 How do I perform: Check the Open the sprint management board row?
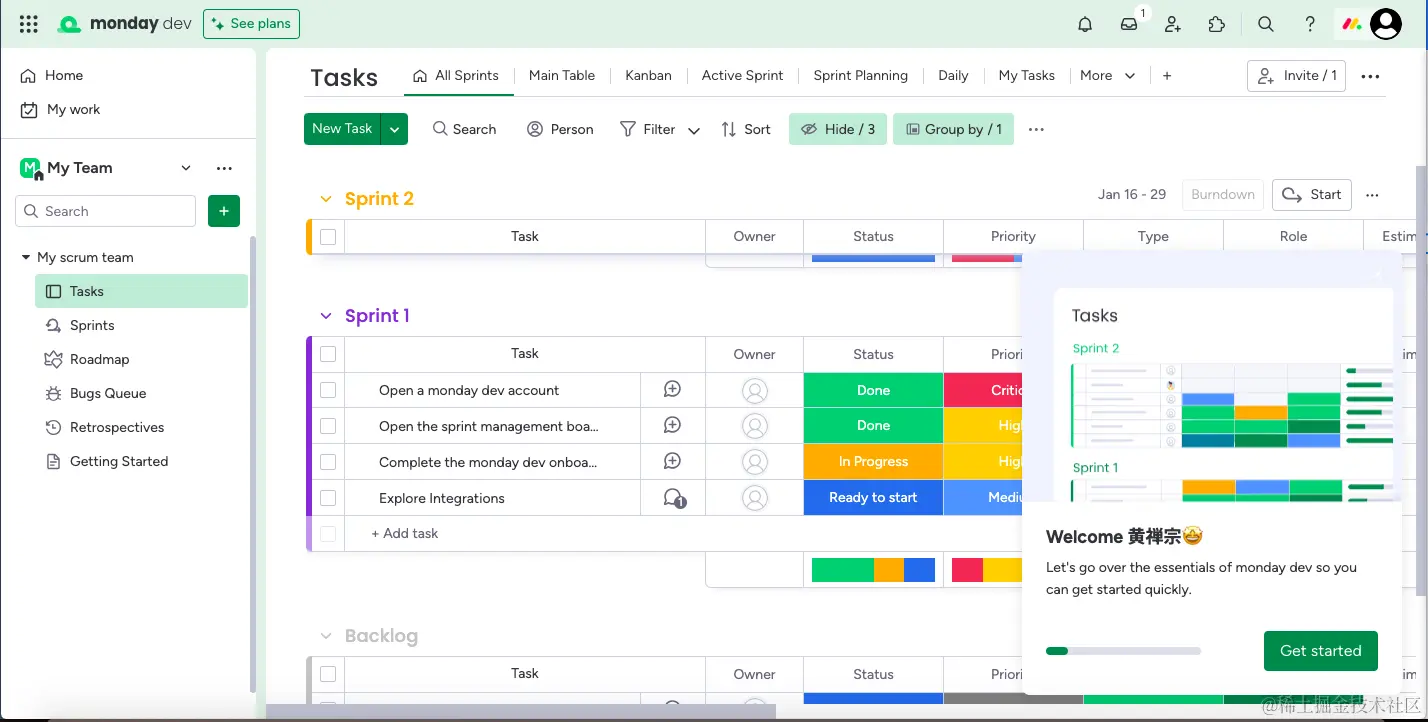tap(328, 426)
